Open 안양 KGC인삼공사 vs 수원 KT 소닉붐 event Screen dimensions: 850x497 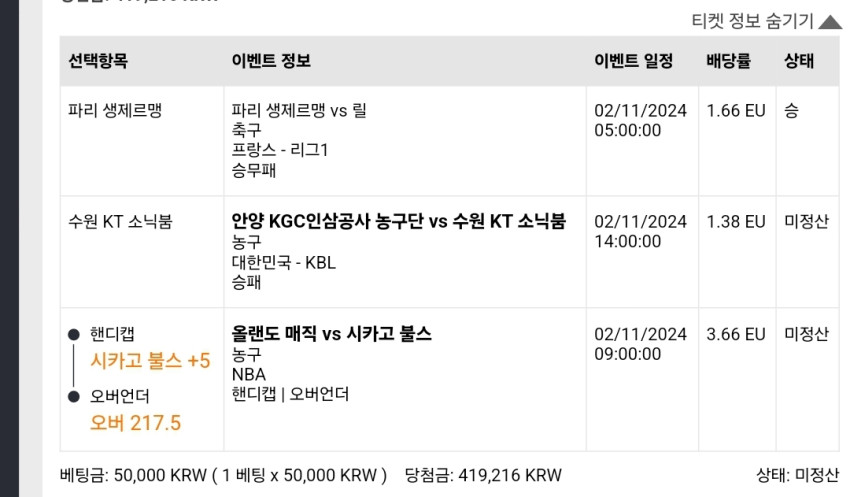(x=398, y=221)
